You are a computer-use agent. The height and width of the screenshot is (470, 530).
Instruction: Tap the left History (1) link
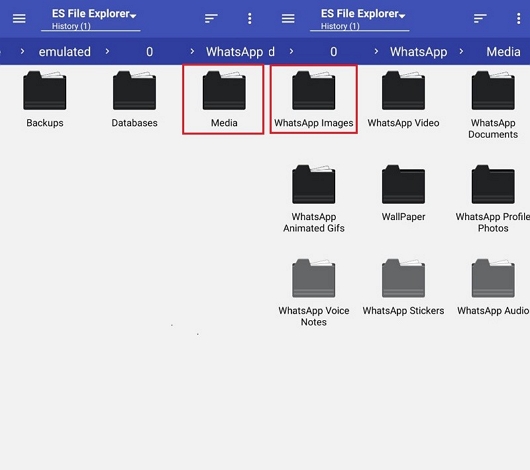coord(71,26)
